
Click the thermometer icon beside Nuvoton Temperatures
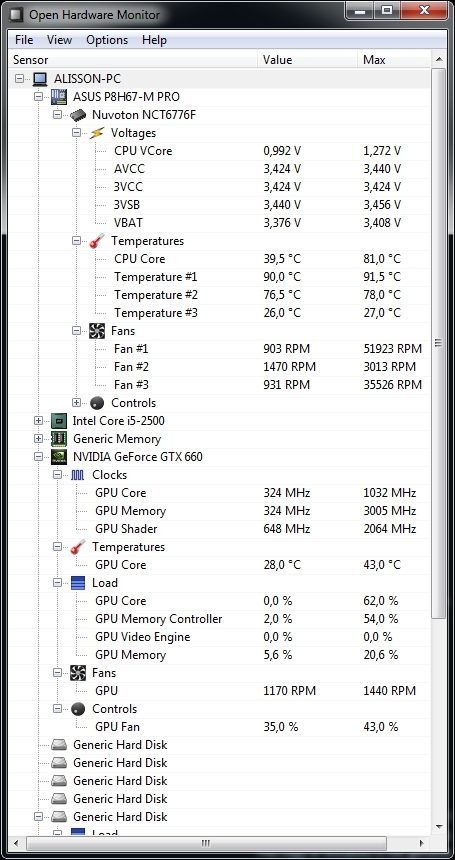[96, 241]
